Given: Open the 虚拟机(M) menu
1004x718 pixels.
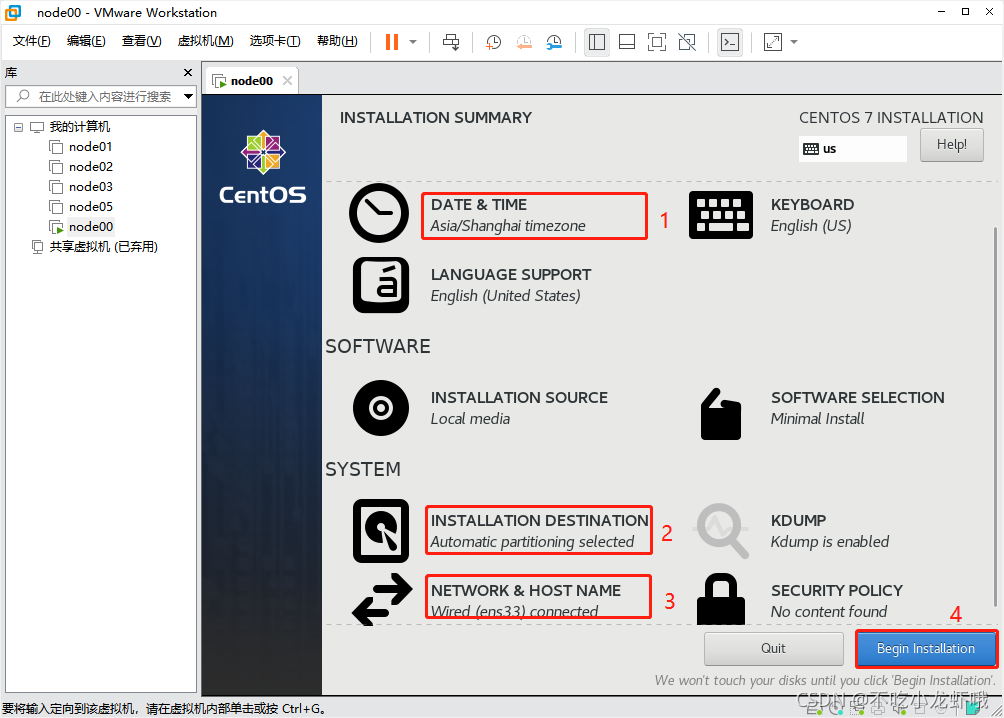Looking at the screenshot, I should tap(205, 41).
